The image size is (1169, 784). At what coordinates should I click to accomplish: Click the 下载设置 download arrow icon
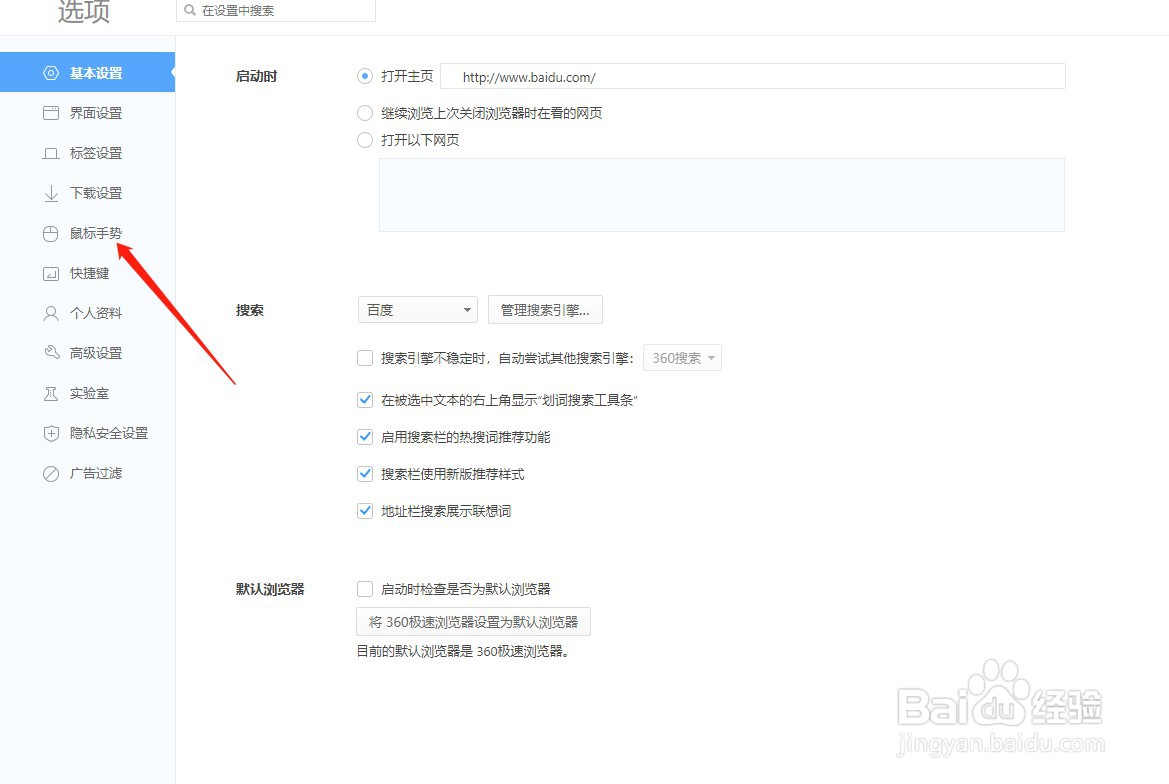pos(50,192)
